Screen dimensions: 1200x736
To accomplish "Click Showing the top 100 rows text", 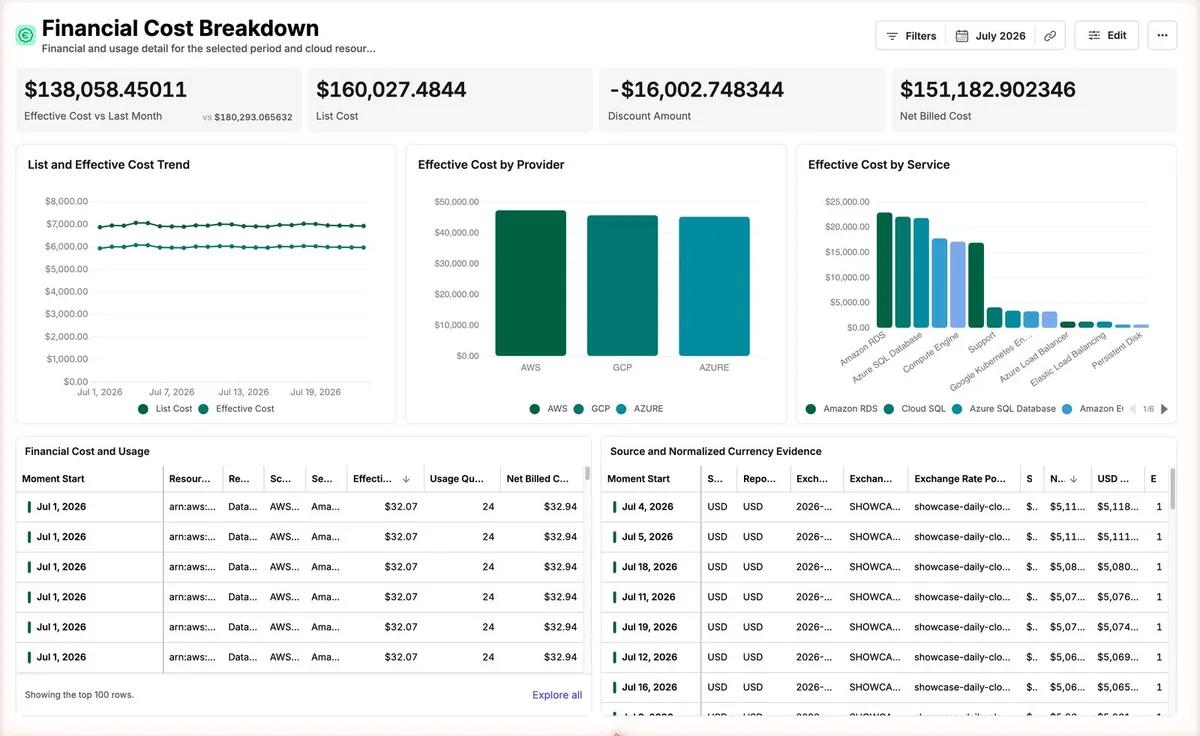I will pyautogui.click(x=79, y=695).
